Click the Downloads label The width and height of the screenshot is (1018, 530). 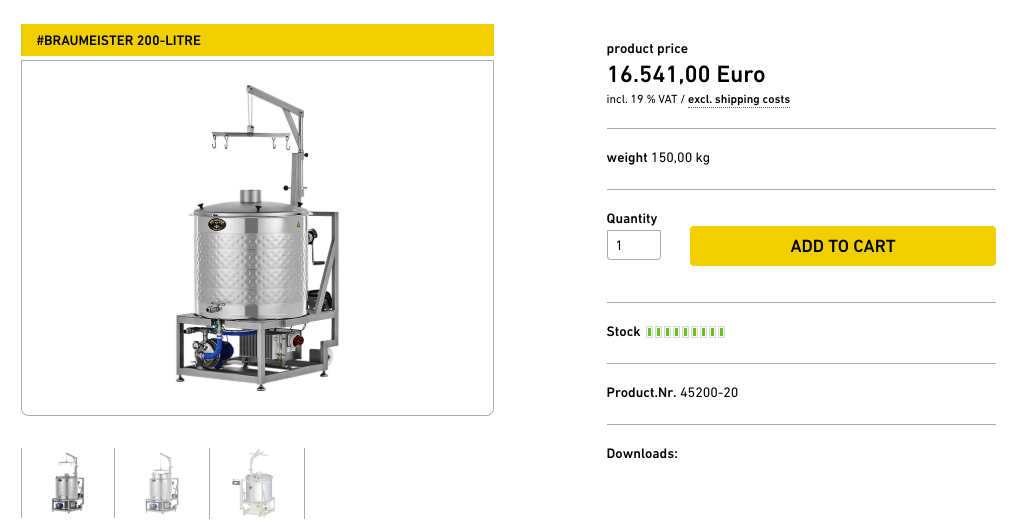642,454
